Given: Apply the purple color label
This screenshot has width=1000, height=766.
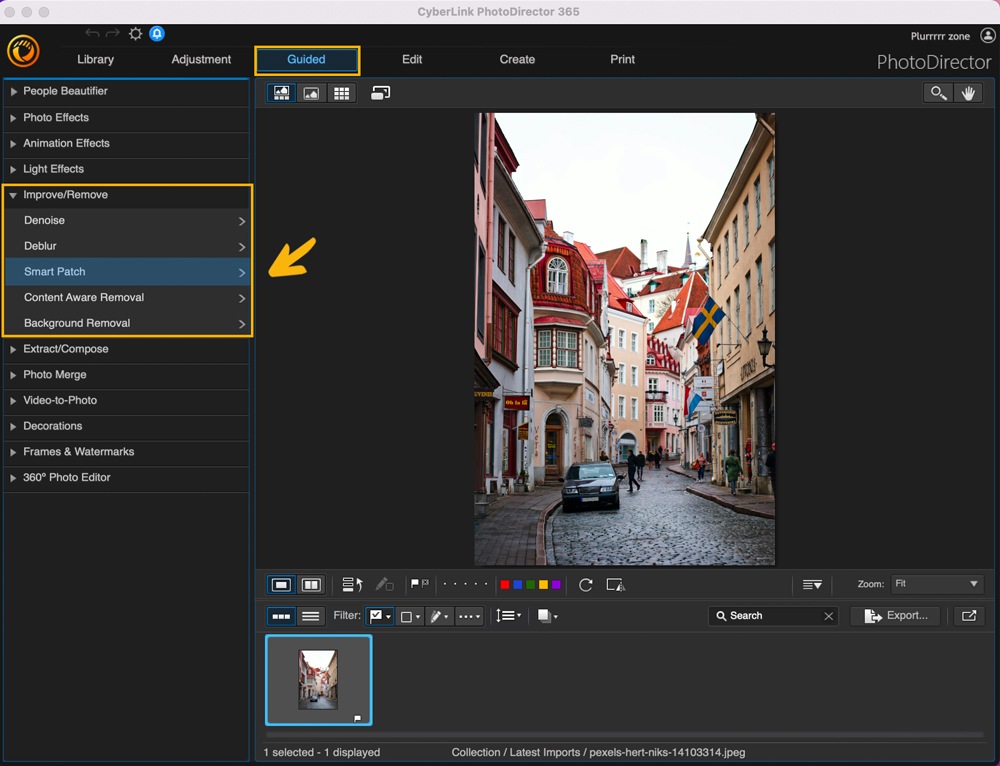Looking at the screenshot, I should 556,584.
